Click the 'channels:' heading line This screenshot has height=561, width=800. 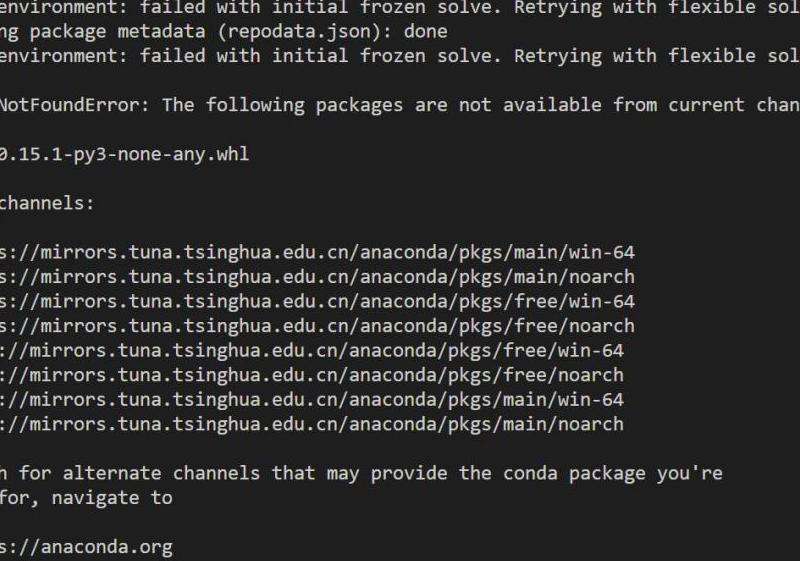pos(47,203)
